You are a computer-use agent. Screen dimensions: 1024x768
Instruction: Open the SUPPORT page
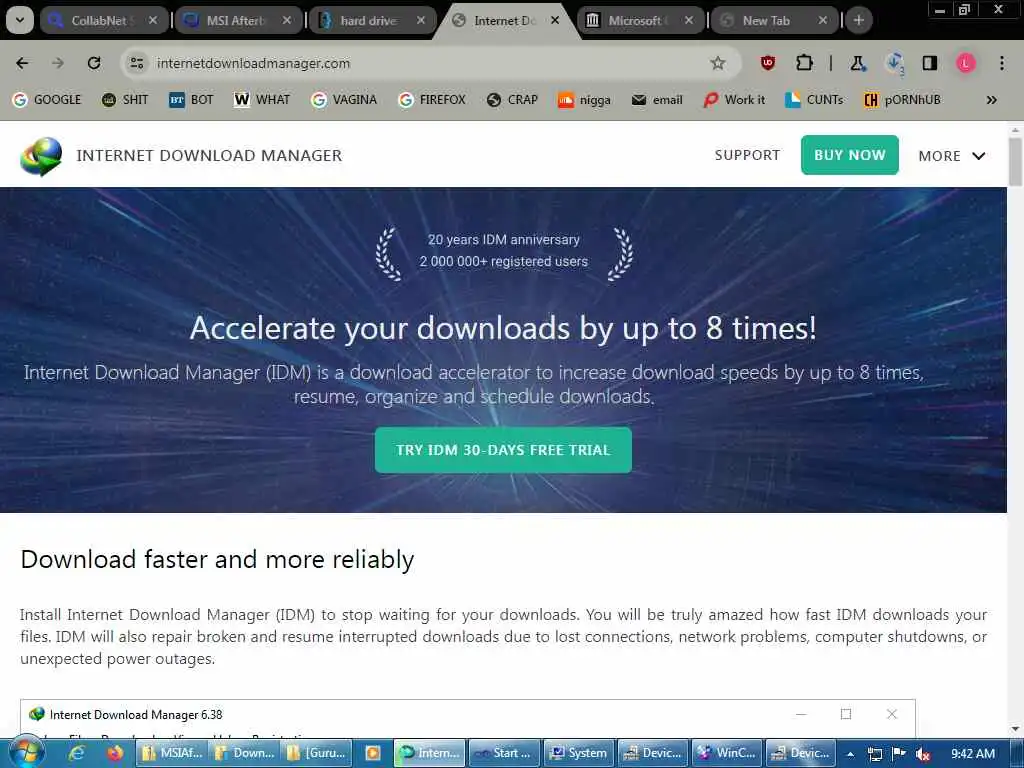click(x=747, y=155)
